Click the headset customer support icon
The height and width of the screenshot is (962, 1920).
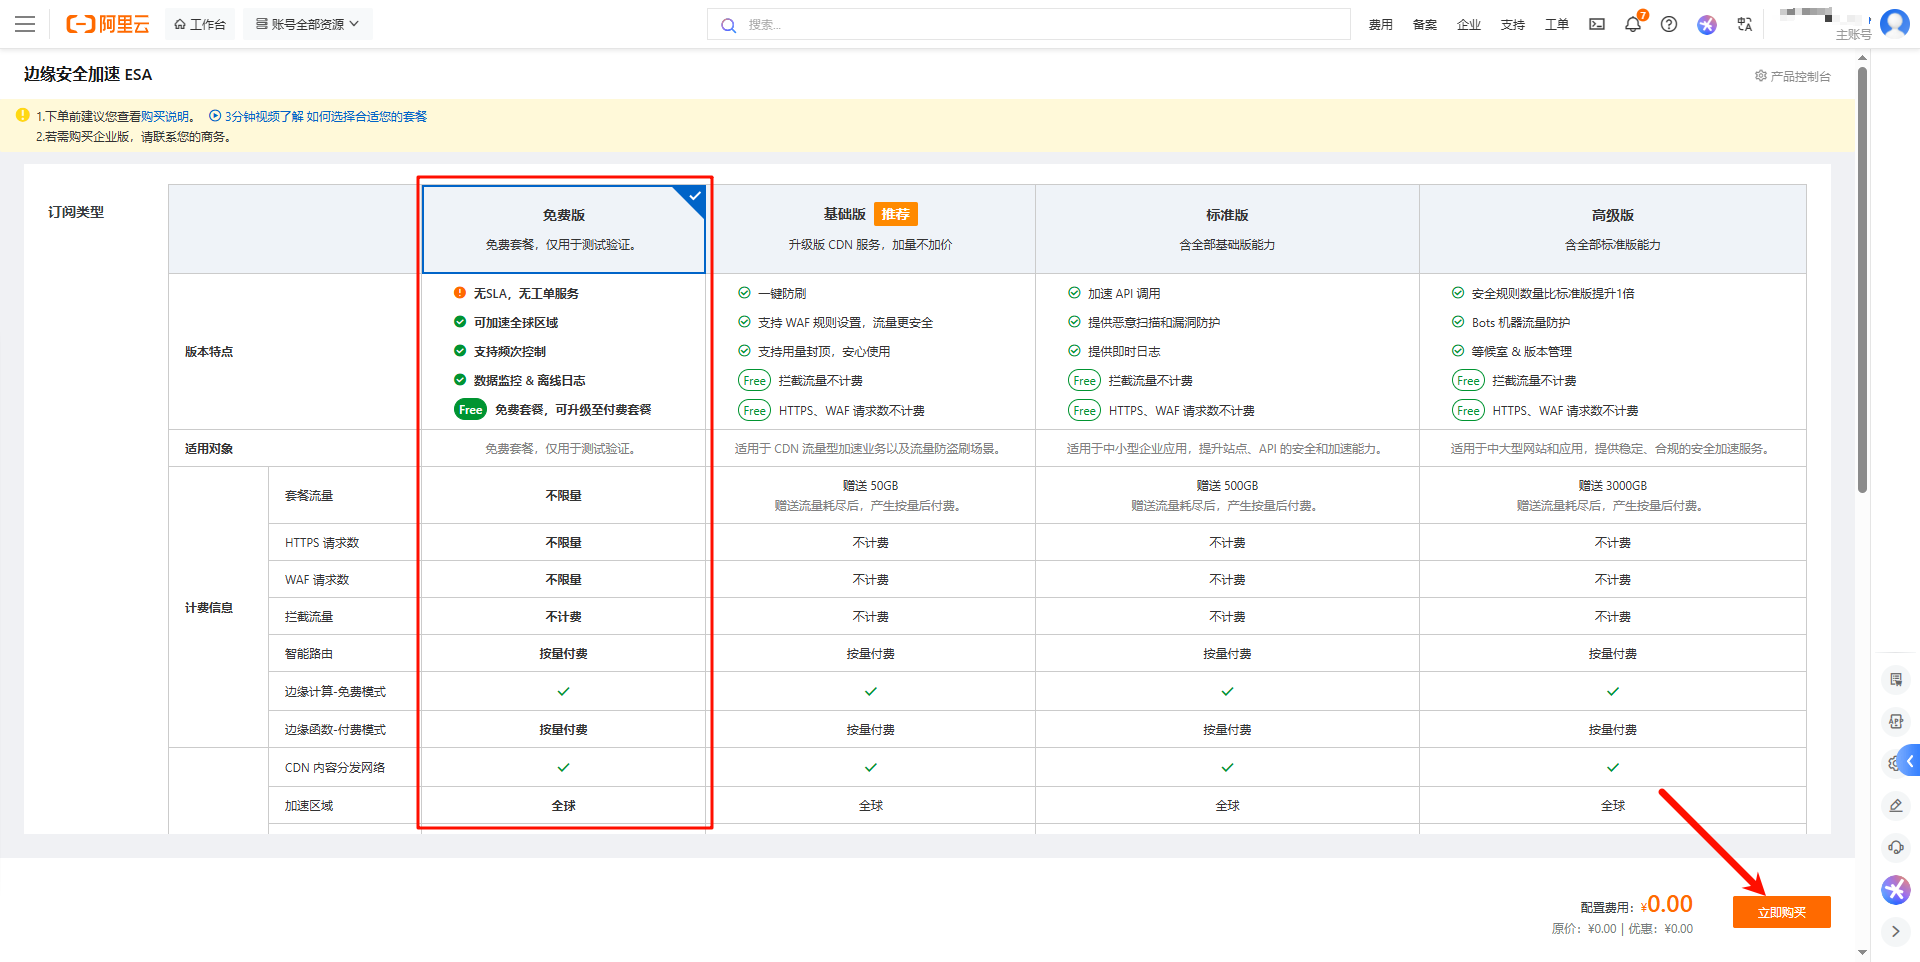[1895, 848]
